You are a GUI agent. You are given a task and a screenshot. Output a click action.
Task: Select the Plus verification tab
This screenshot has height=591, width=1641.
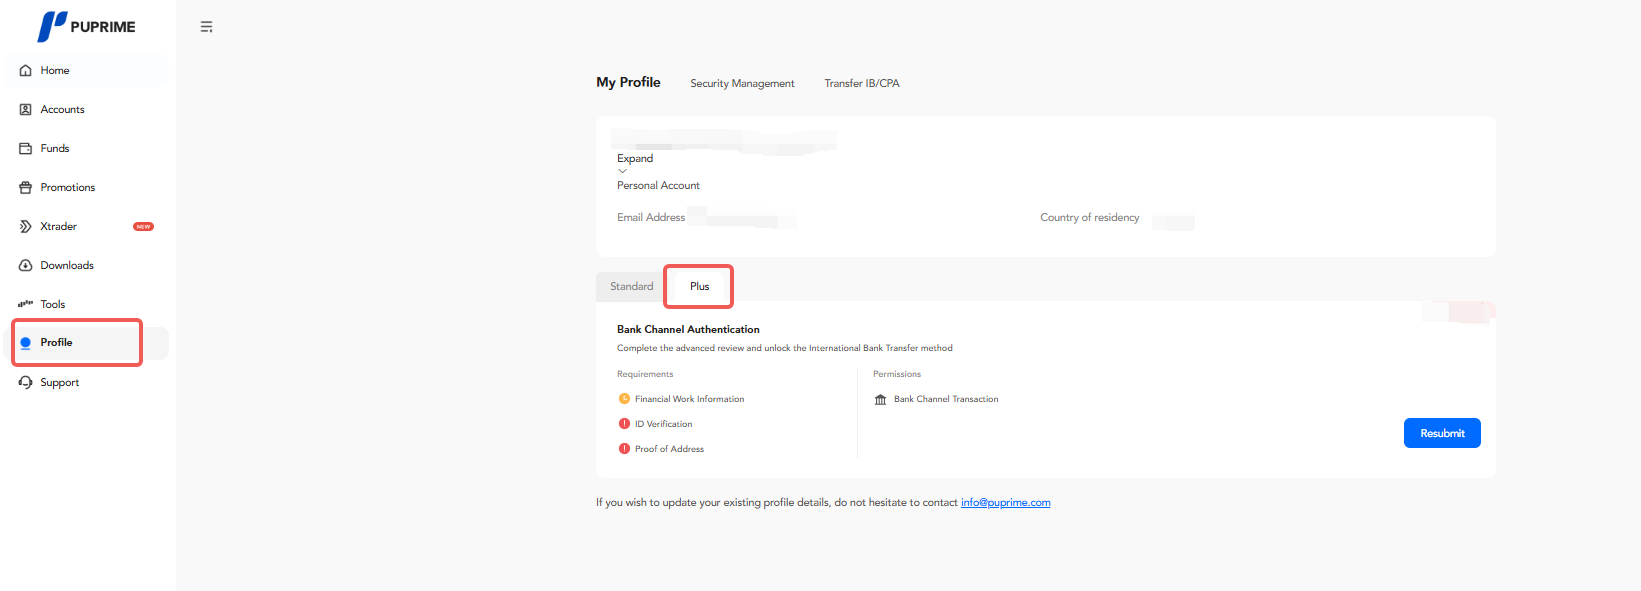[x=699, y=287]
